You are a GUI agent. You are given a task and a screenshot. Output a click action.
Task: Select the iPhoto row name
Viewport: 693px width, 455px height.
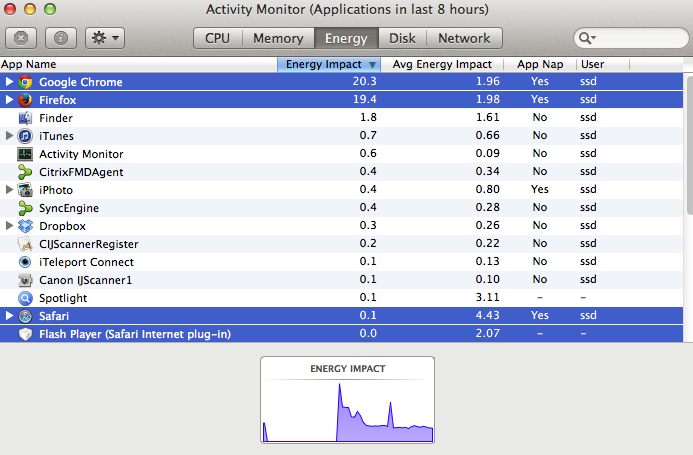pyautogui.click(x=56, y=190)
